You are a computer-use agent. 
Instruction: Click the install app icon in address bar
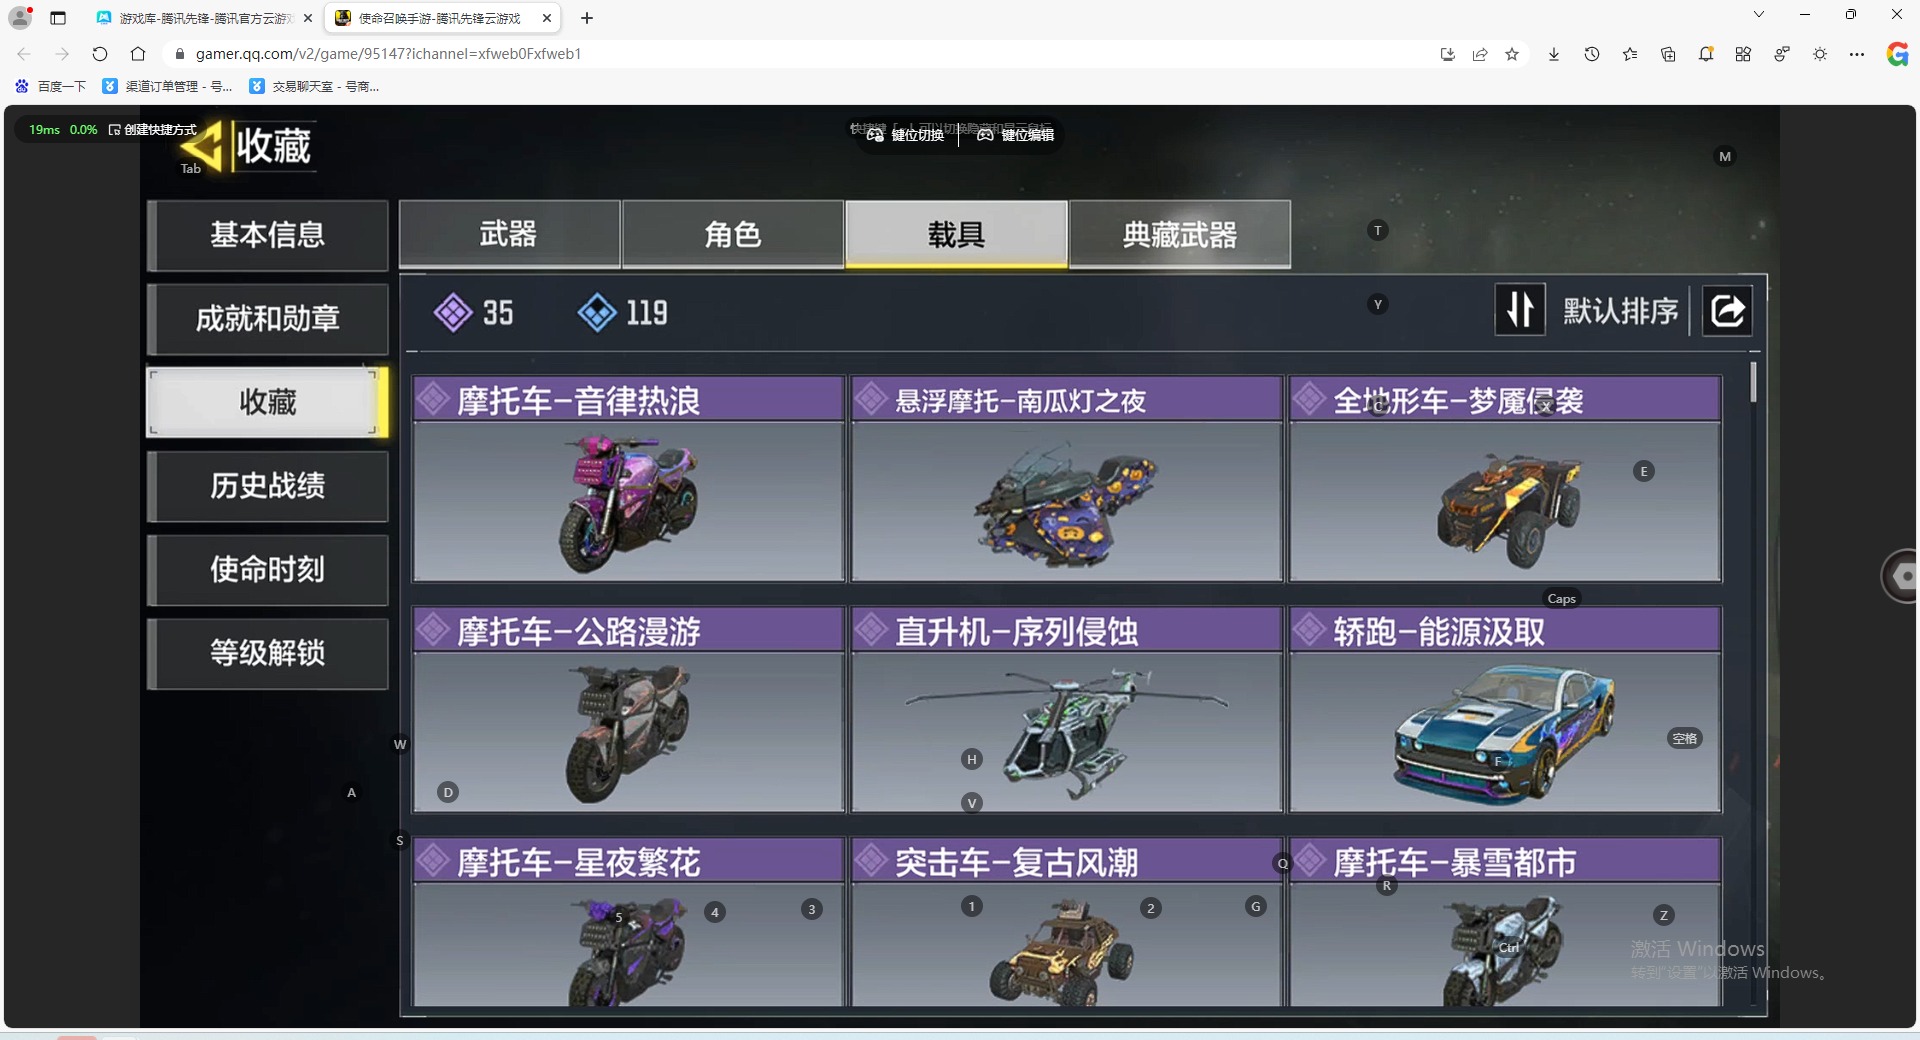coord(1447,54)
